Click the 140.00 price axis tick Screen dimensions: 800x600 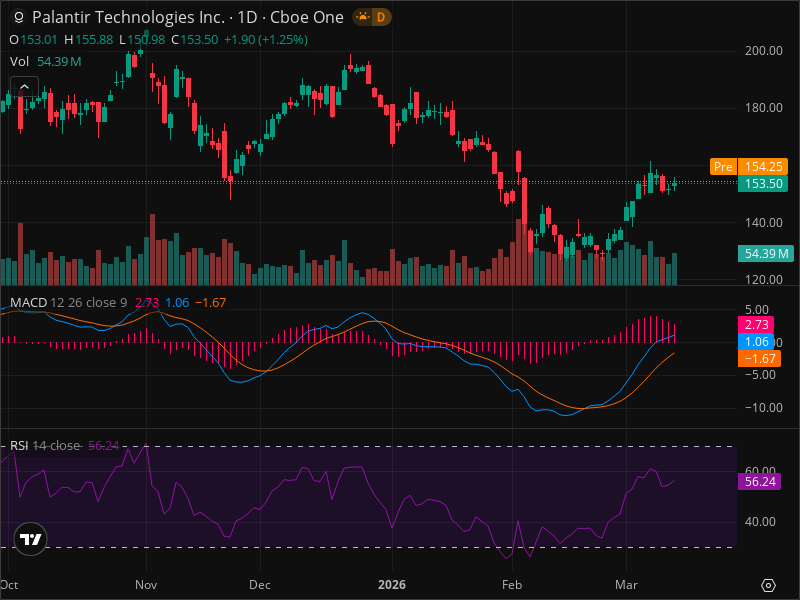pos(764,222)
